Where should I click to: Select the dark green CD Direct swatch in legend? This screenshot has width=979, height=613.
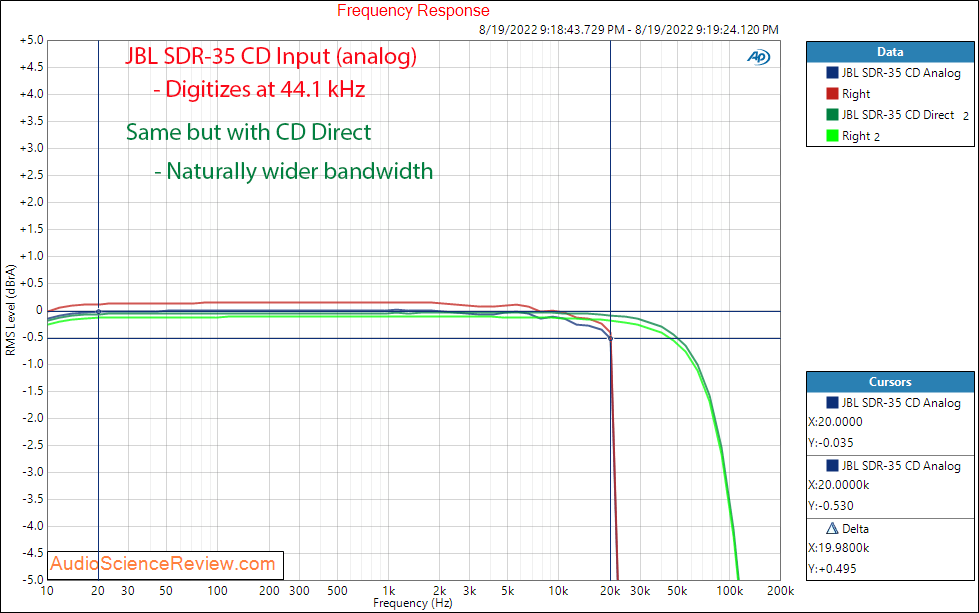point(832,114)
